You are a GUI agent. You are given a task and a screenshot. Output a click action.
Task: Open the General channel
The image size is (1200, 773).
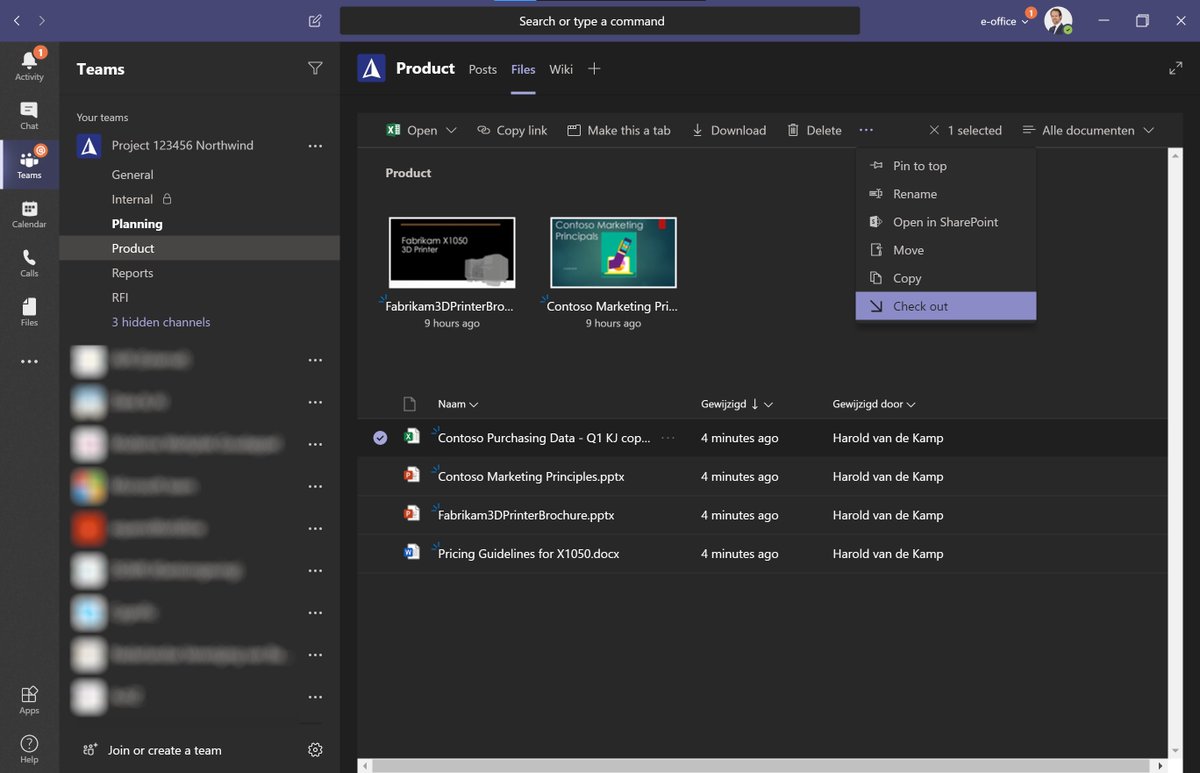tap(133, 174)
